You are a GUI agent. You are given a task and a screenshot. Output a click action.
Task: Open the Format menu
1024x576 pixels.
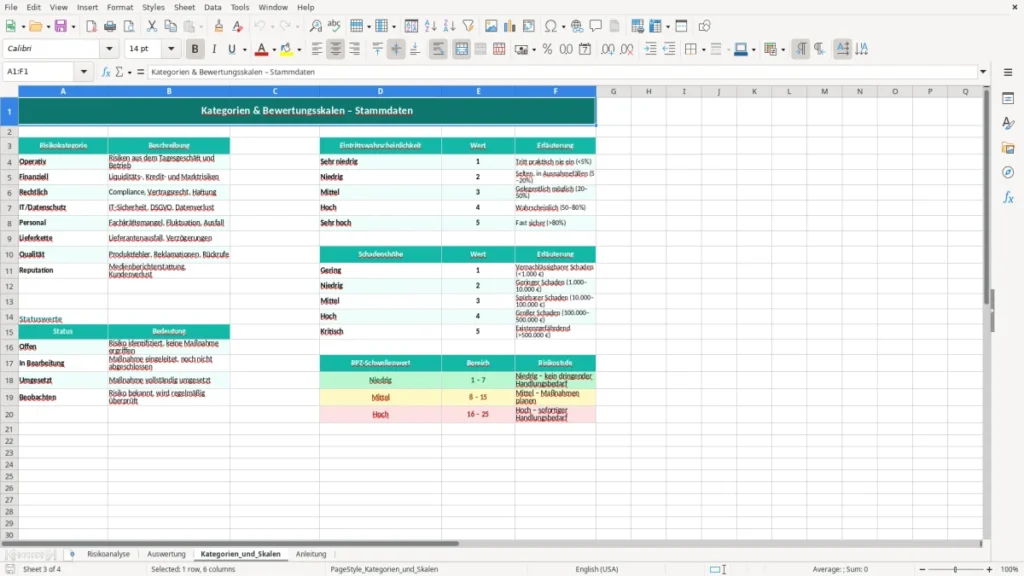coord(120,7)
